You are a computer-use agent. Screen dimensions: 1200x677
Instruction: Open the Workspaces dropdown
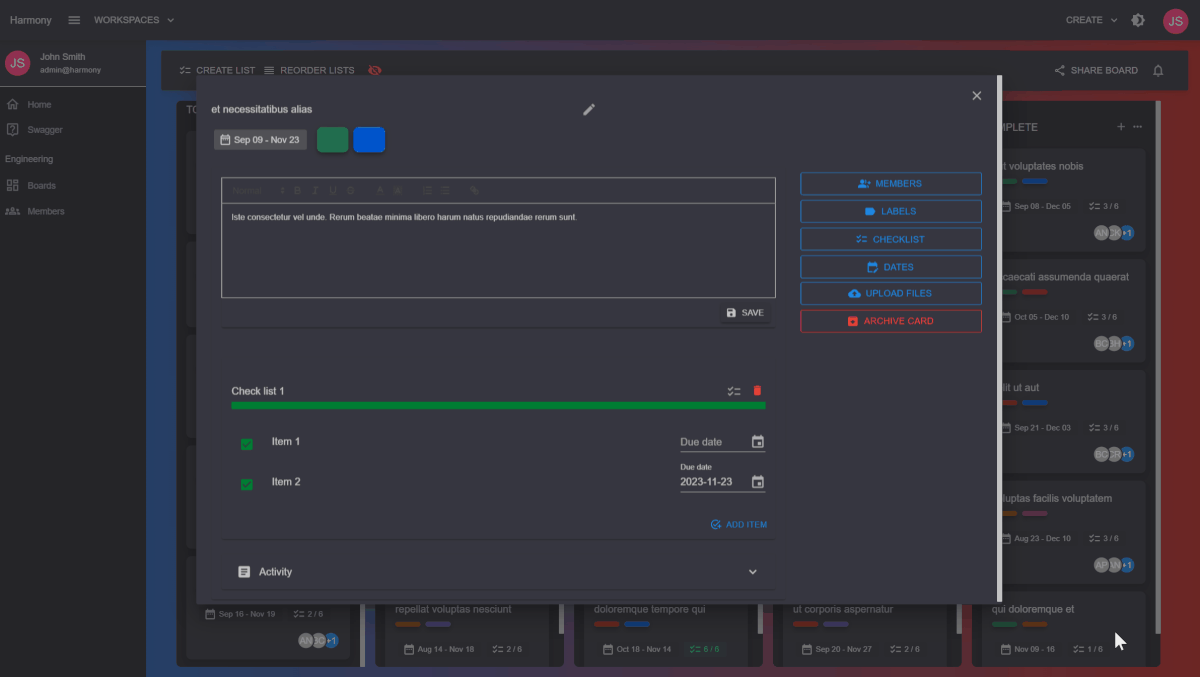(133, 20)
